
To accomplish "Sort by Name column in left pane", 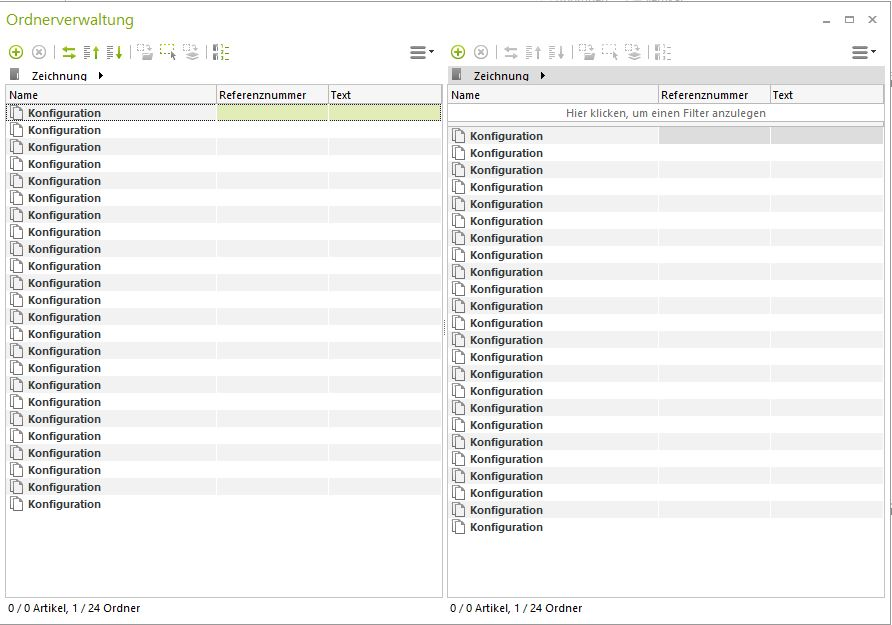I will coord(111,95).
